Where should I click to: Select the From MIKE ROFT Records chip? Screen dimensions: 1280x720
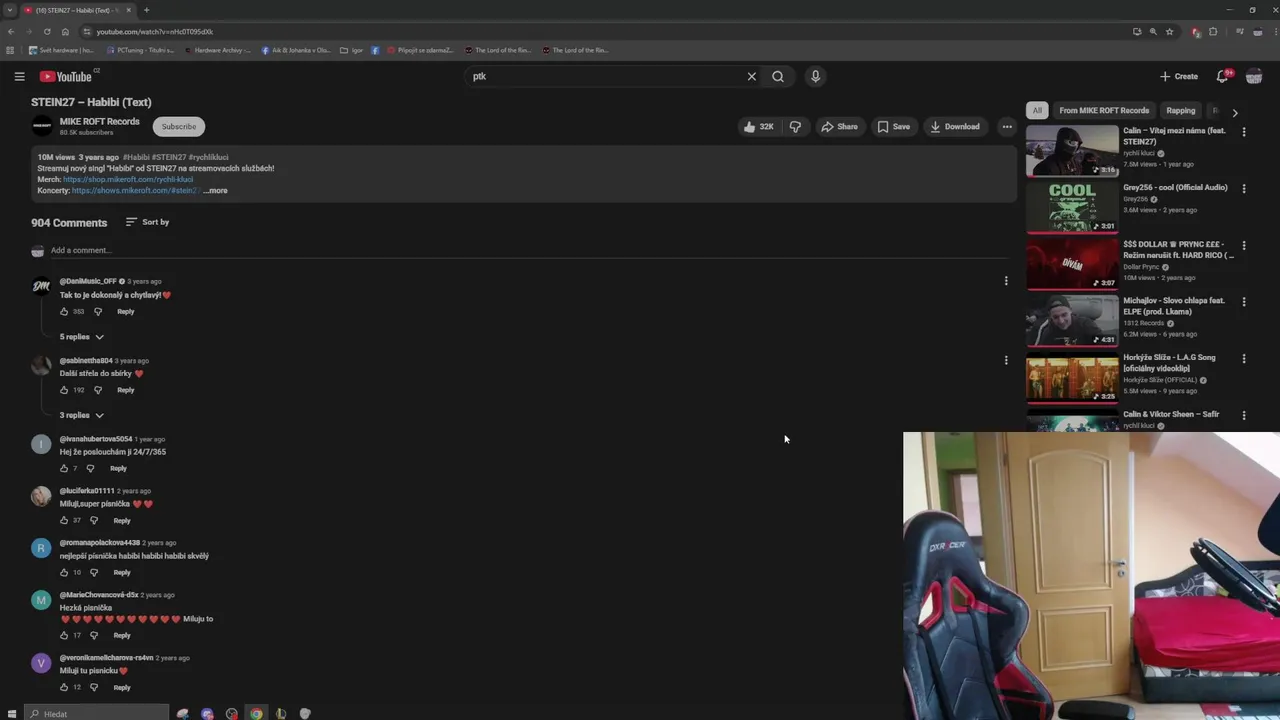[x=1104, y=111]
